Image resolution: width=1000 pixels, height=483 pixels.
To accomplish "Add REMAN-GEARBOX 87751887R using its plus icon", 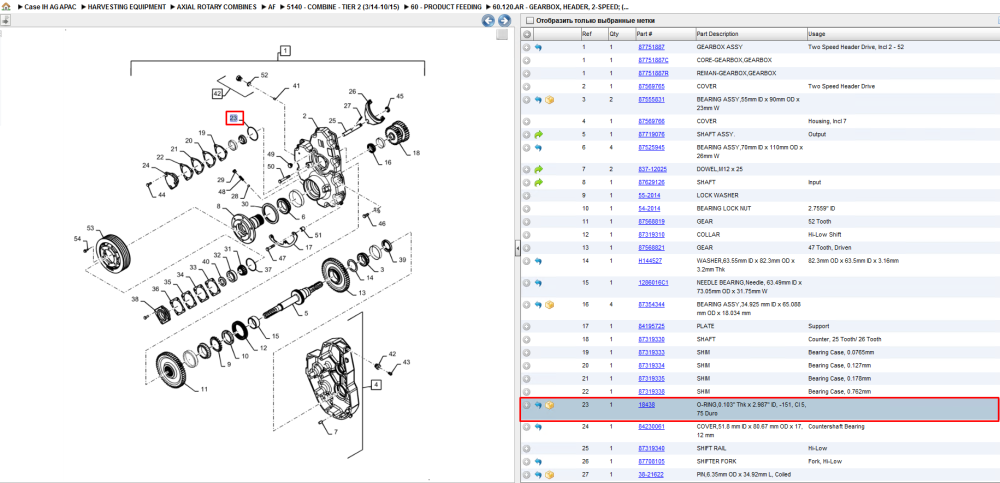I will [x=527, y=73].
